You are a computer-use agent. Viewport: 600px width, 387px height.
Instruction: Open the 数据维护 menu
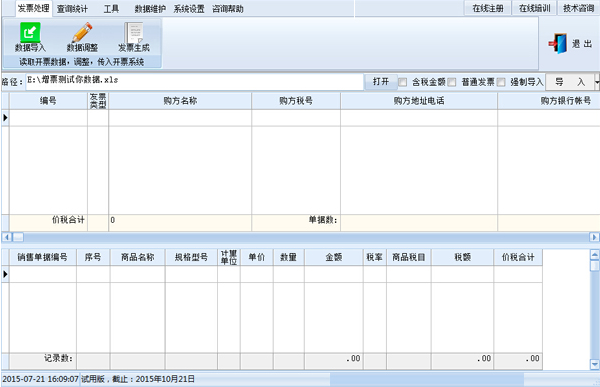(x=150, y=9)
